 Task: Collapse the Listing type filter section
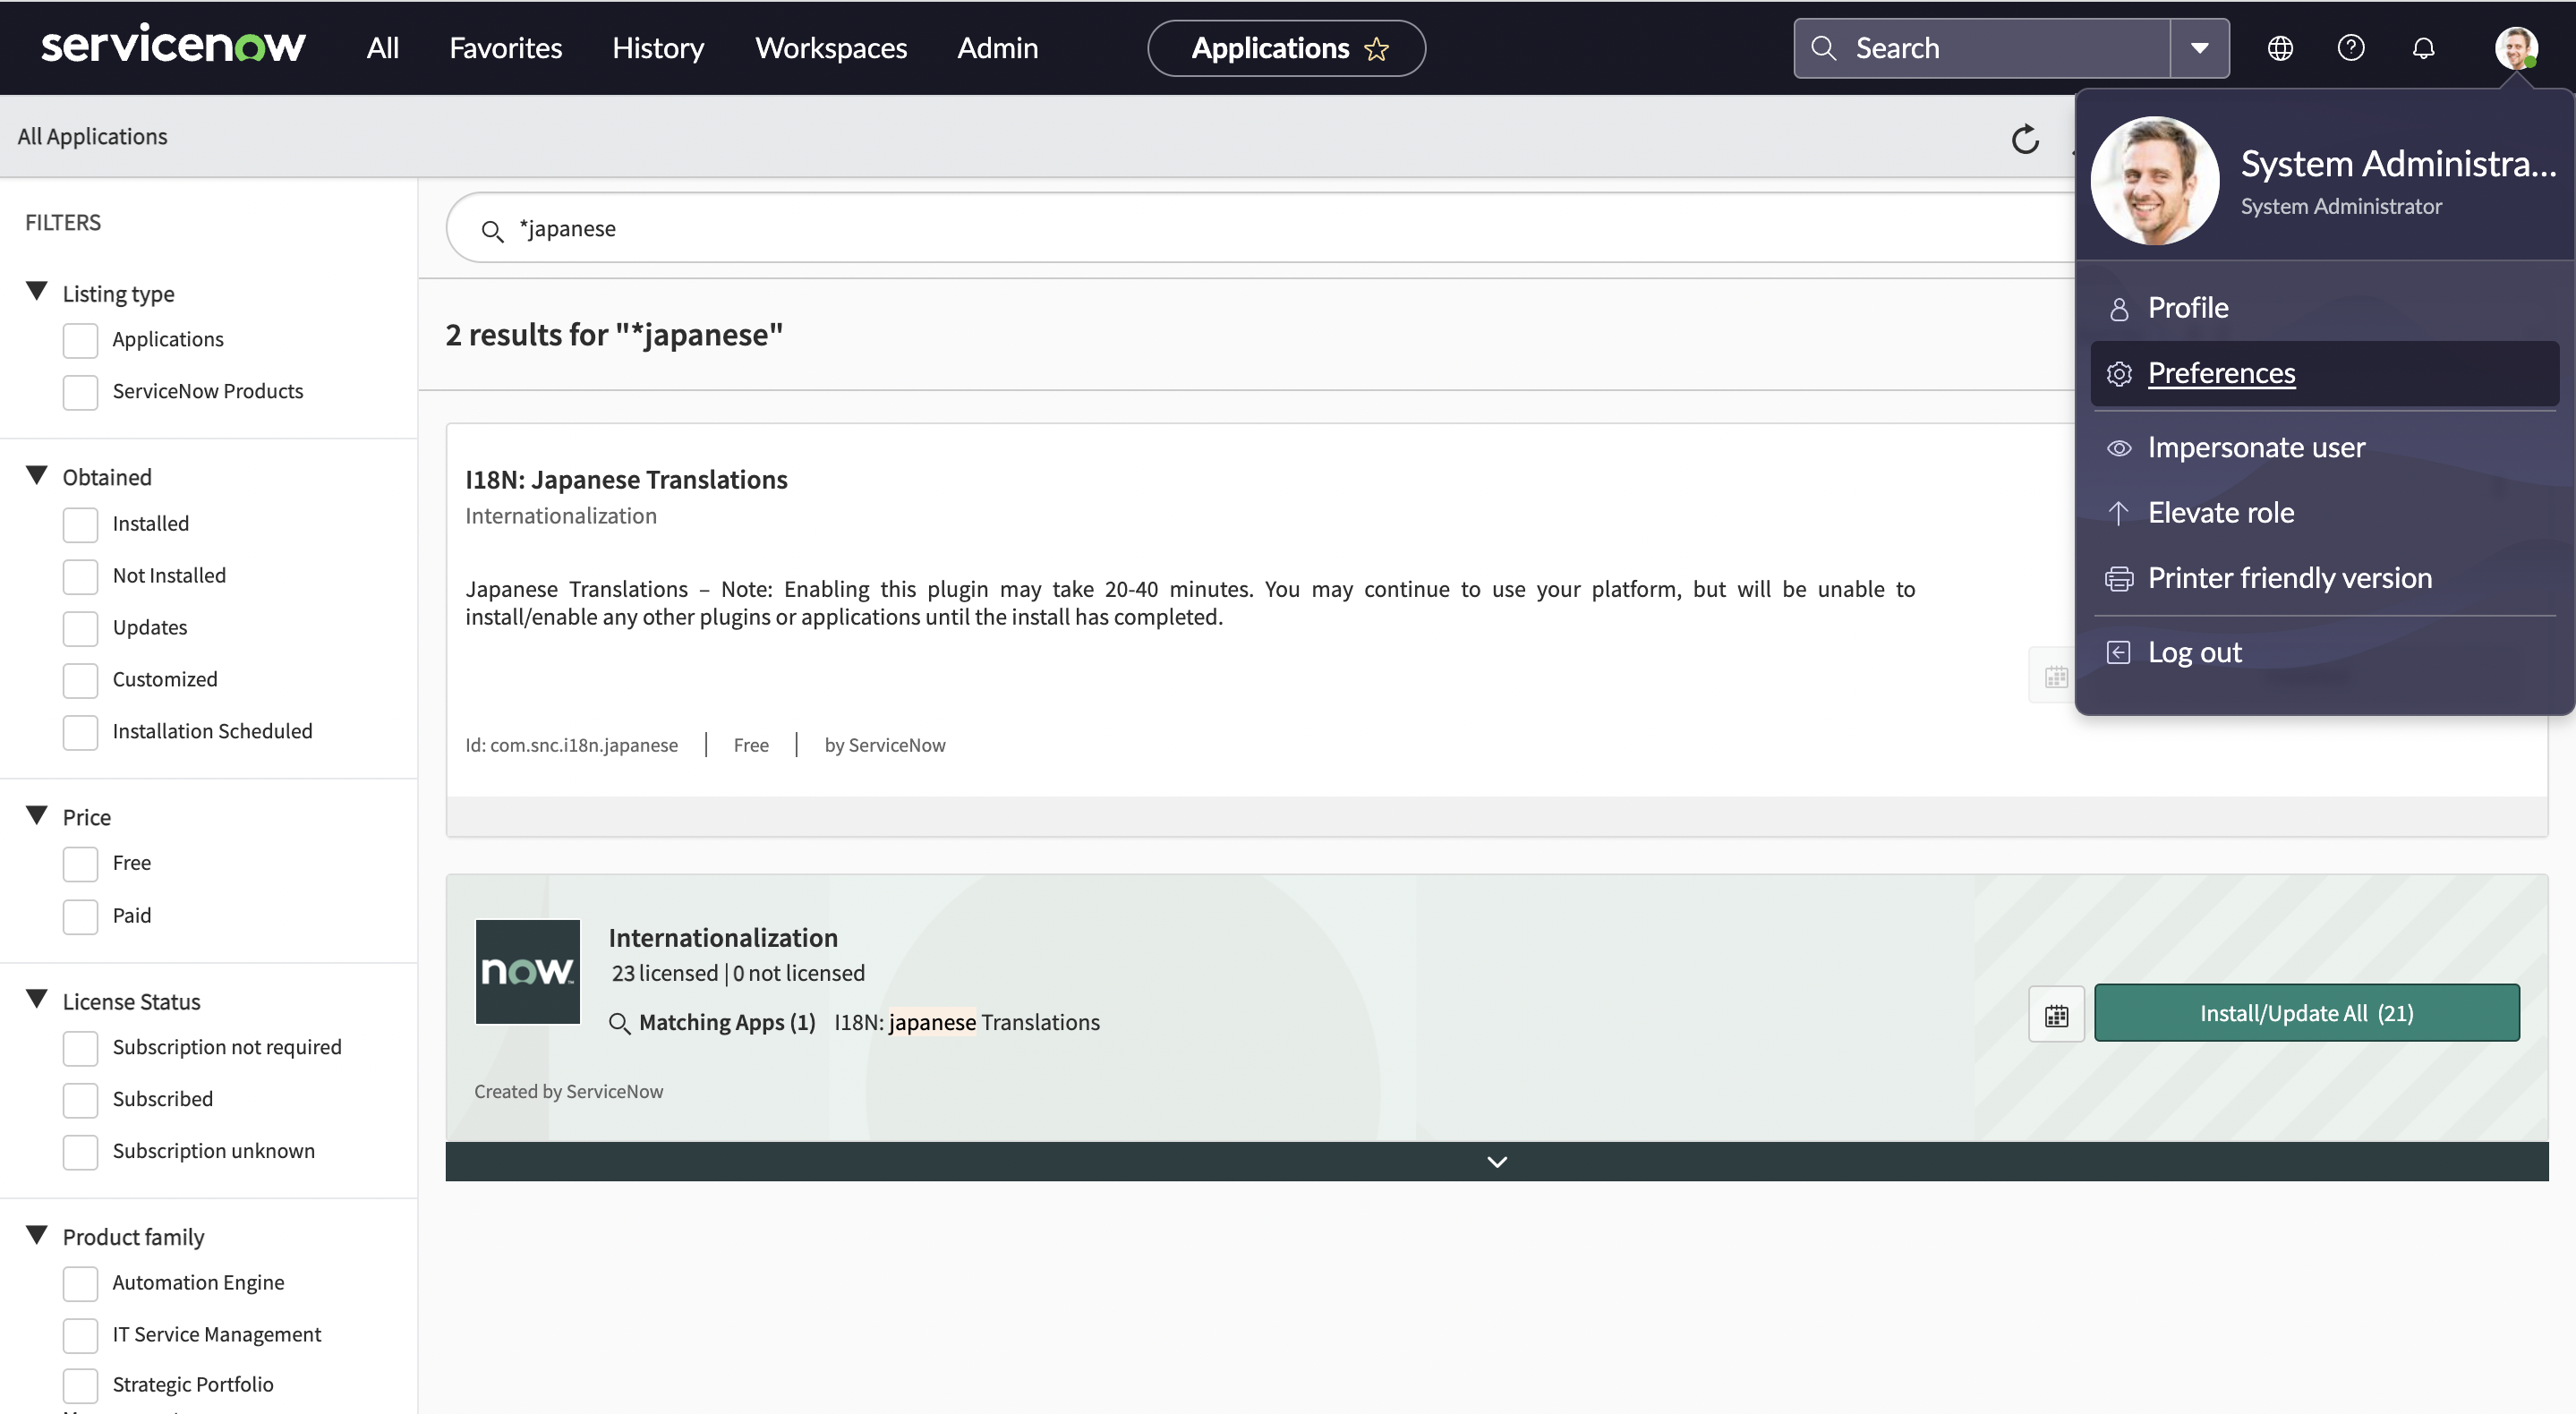pos(37,292)
